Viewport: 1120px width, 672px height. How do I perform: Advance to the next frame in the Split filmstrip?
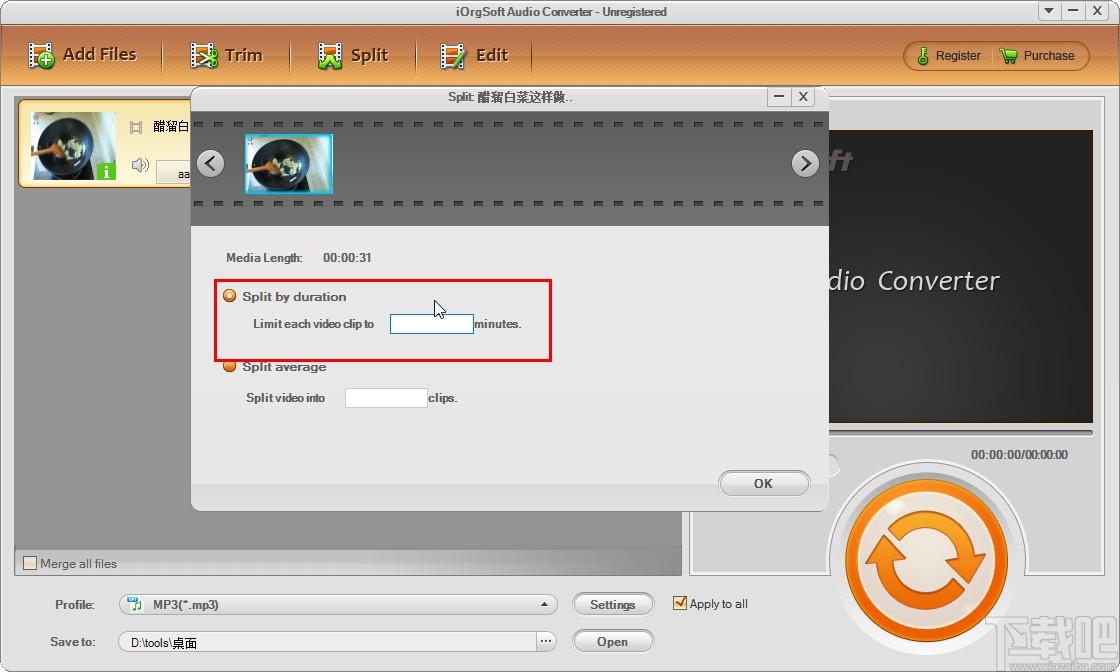(x=805, y=163)
